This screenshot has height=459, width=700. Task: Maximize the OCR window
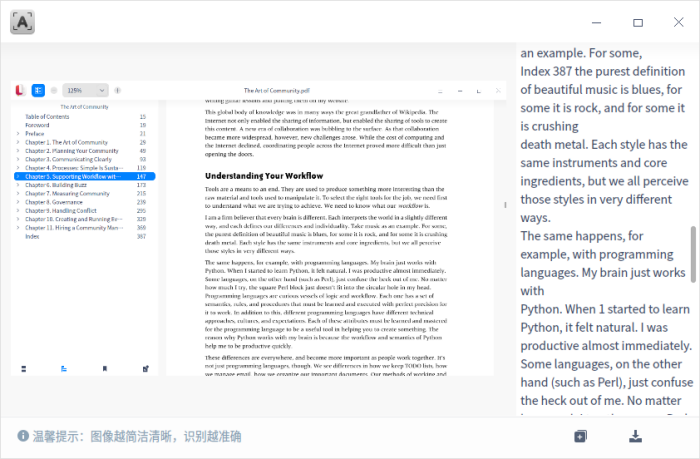click(638, 22)
